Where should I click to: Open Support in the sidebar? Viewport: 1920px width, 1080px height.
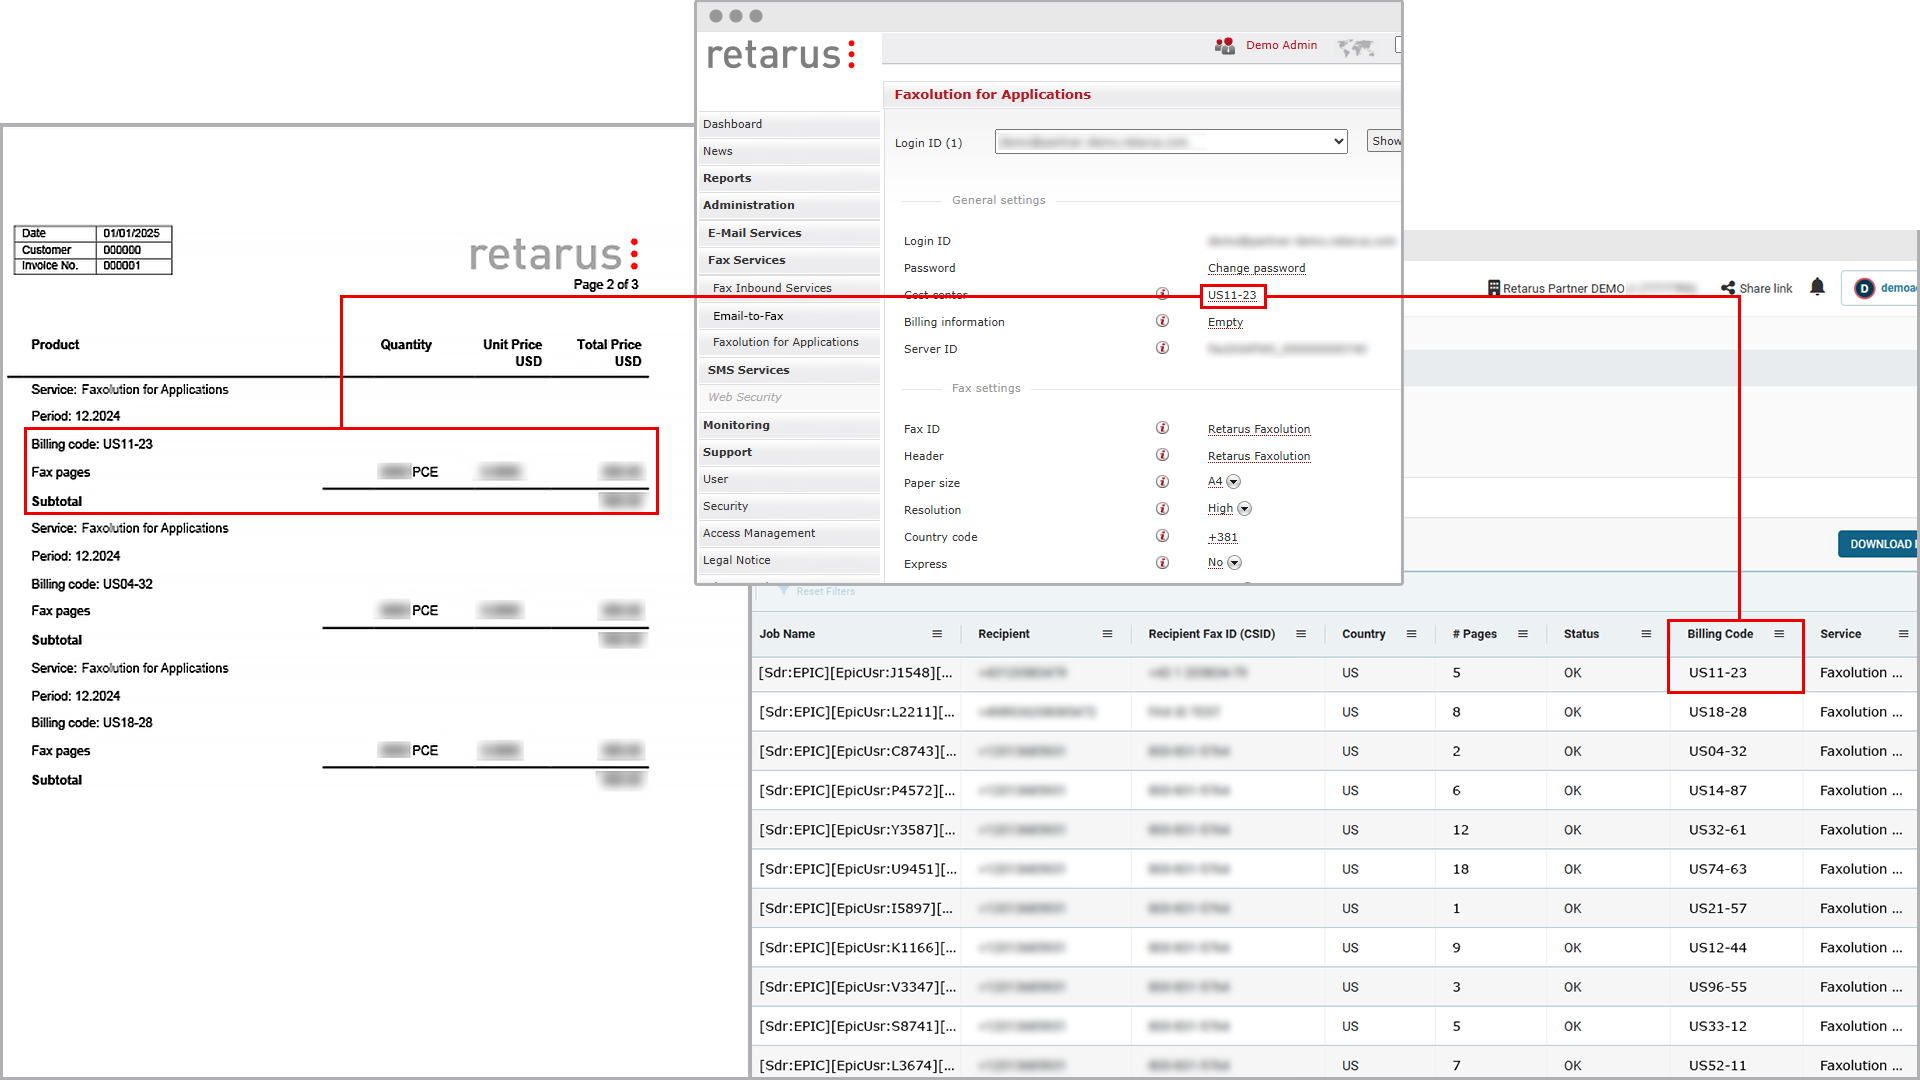(x=789, y=452)
